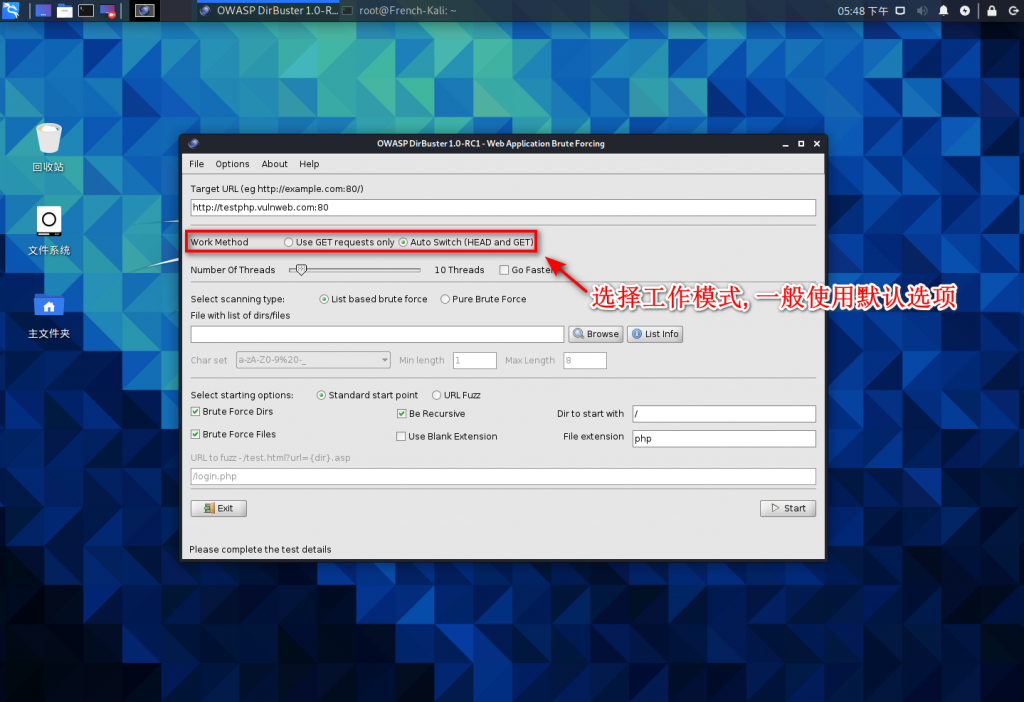
Task: Toggle the Brute Force Dirs checkbox
Action: (x=195, y=411)
